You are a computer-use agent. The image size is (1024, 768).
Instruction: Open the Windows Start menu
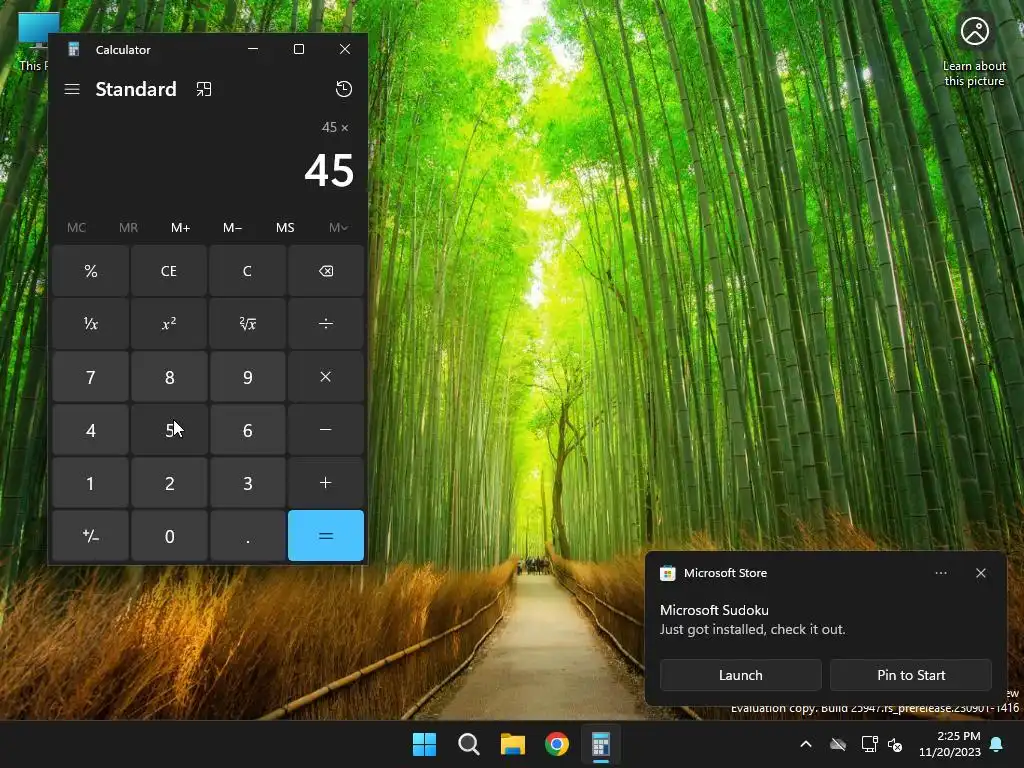coord(424,744)
